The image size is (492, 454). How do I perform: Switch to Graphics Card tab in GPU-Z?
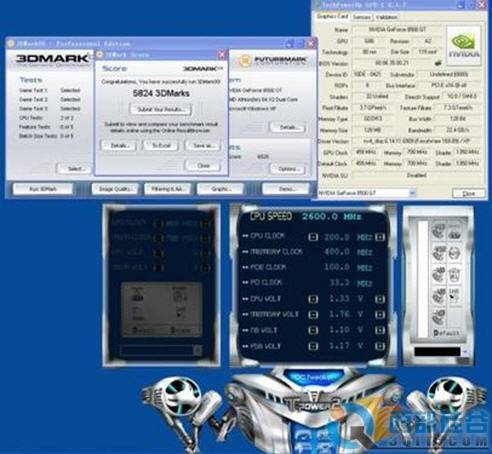[332, 16]
